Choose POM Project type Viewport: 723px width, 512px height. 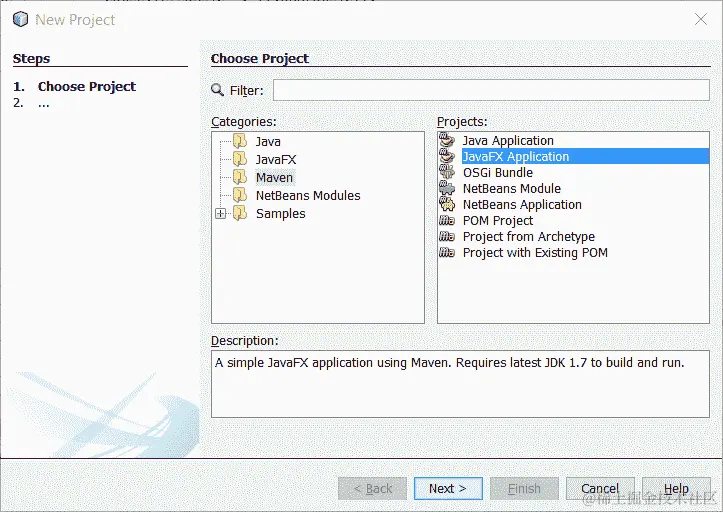(x=498, y=220)
